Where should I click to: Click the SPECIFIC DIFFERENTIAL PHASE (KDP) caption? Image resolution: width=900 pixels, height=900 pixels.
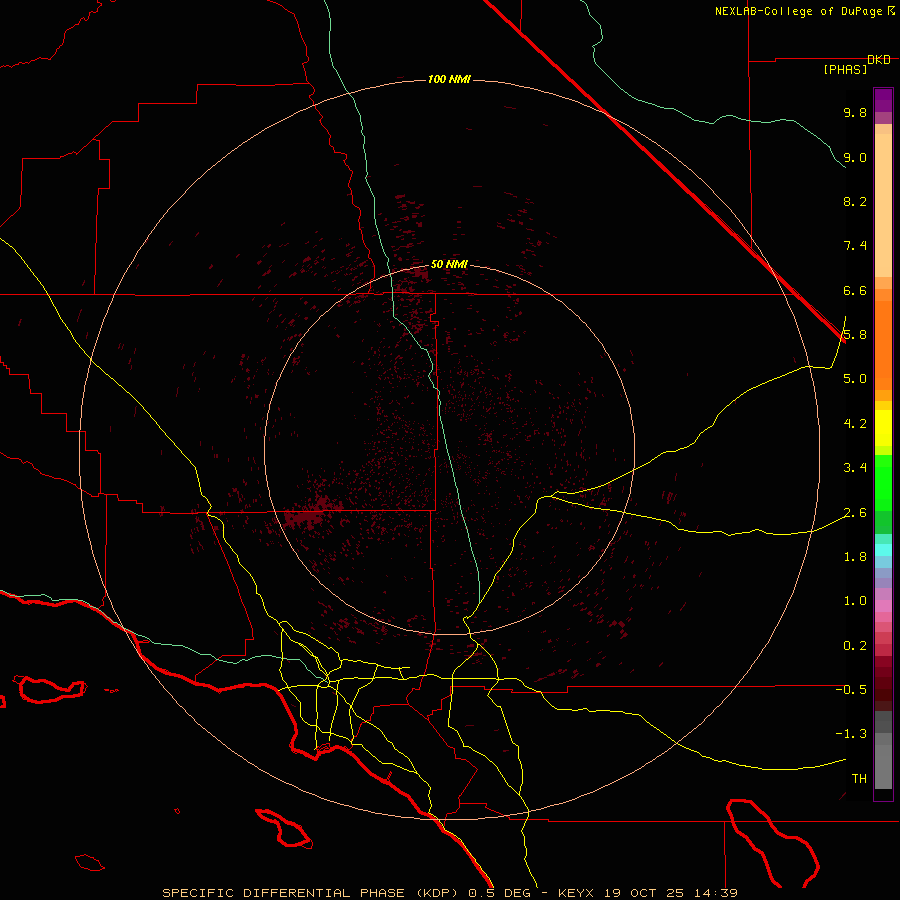310,893
